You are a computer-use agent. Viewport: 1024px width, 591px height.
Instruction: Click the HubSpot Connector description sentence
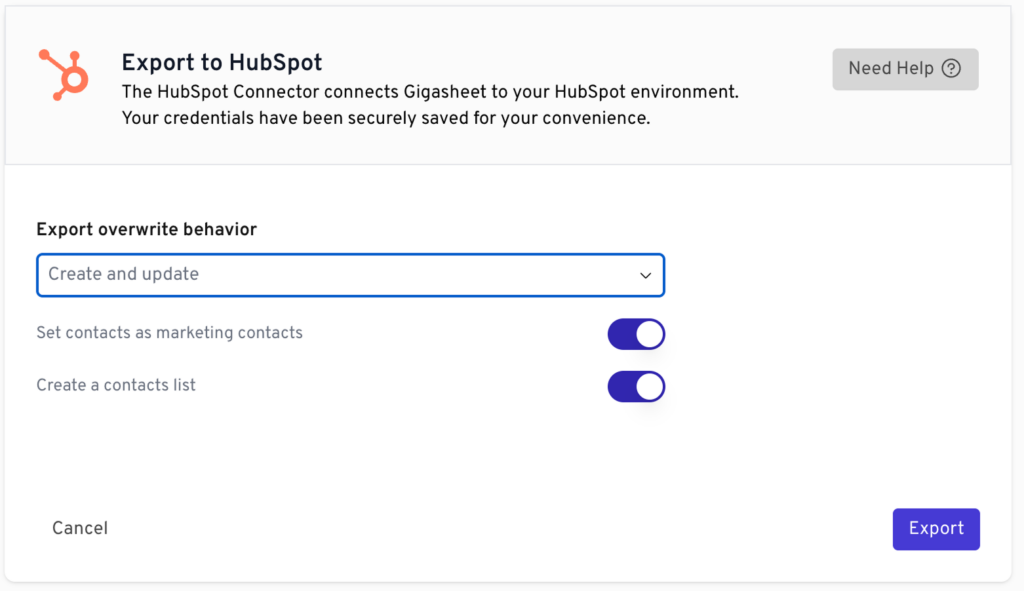point(430,92)
